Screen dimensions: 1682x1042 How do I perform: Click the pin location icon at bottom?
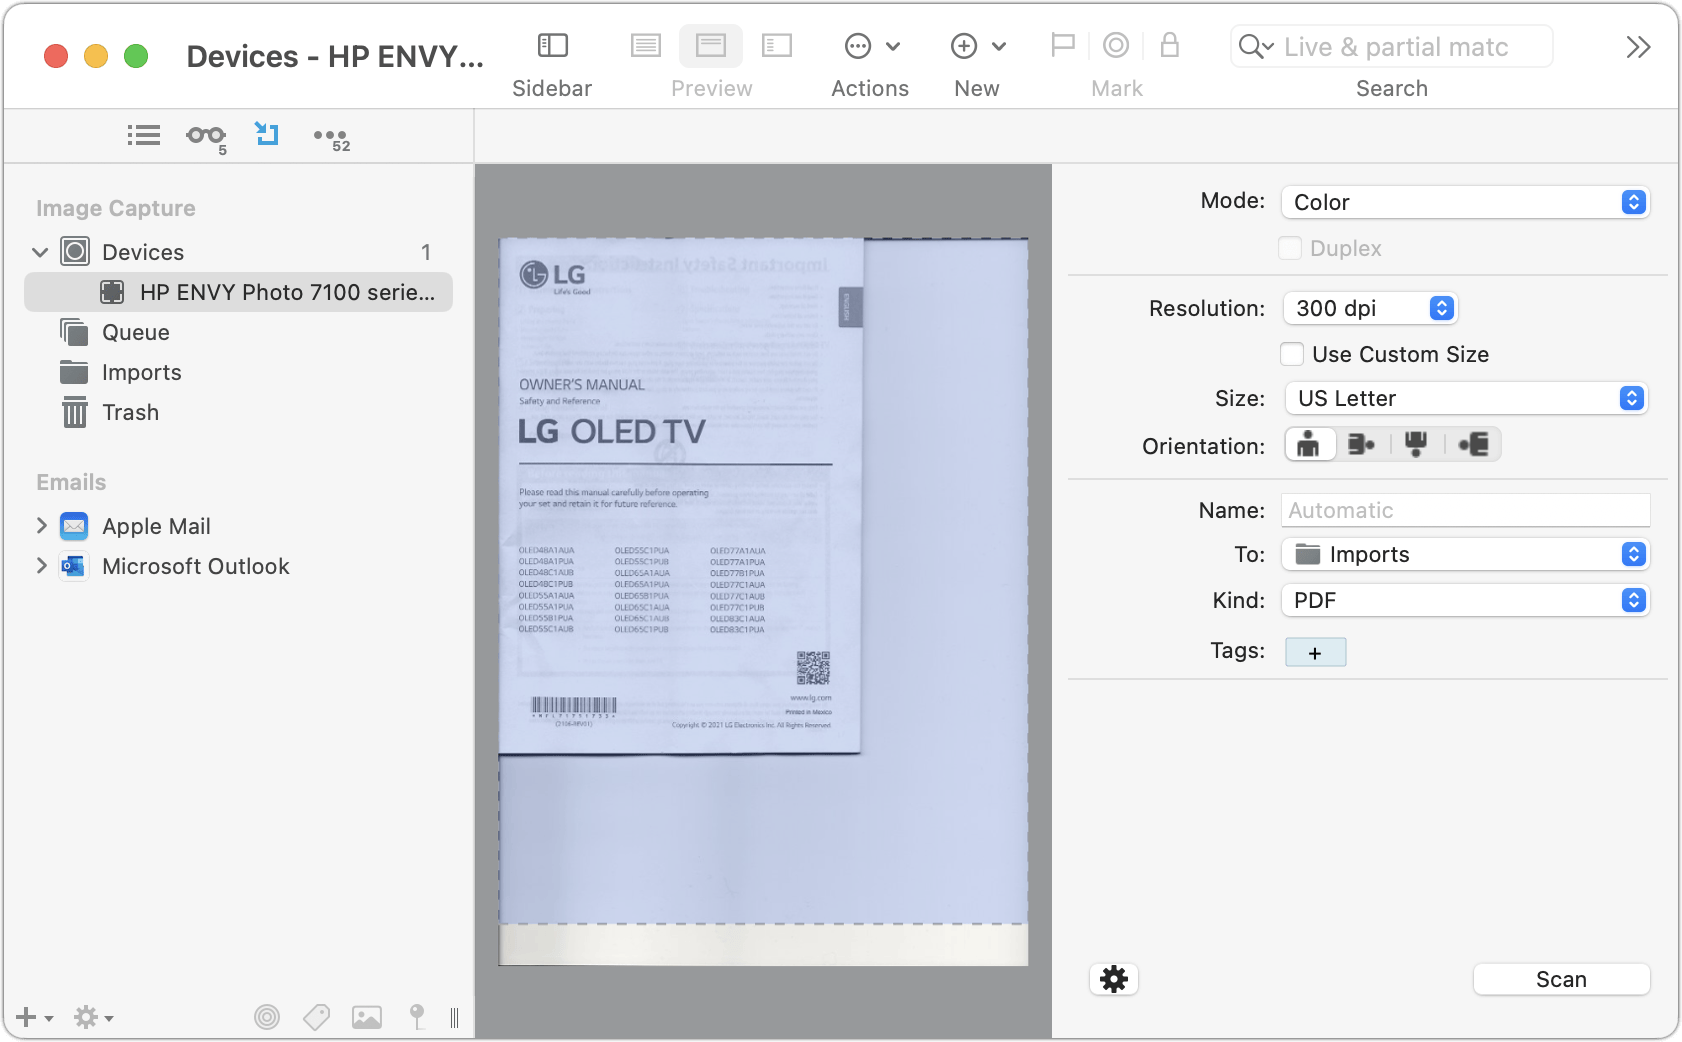coord(417,1017)
